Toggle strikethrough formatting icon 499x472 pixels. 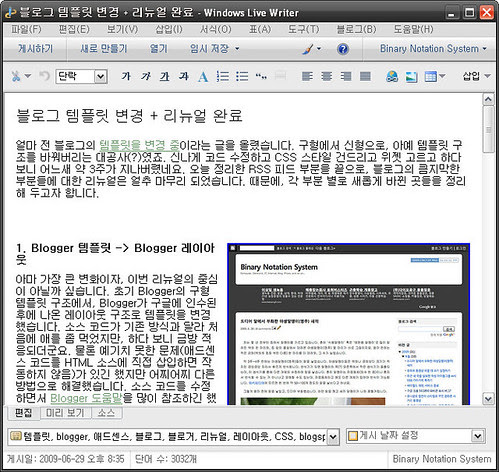pyautogui.click(x=184, y=76)
